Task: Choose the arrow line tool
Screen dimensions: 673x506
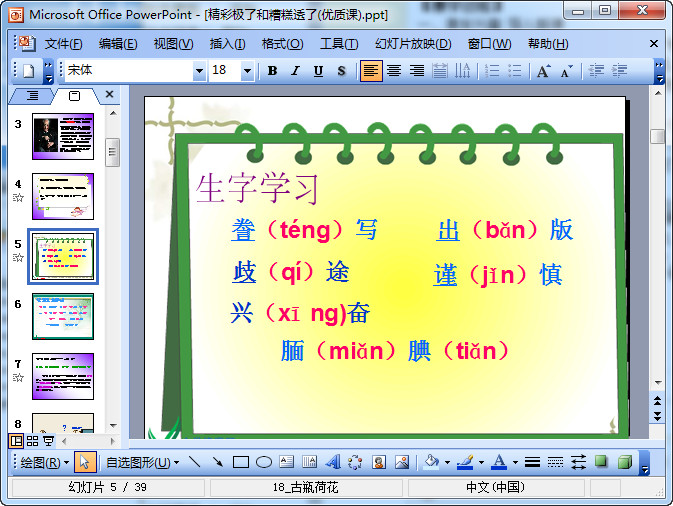Action: 217,462
